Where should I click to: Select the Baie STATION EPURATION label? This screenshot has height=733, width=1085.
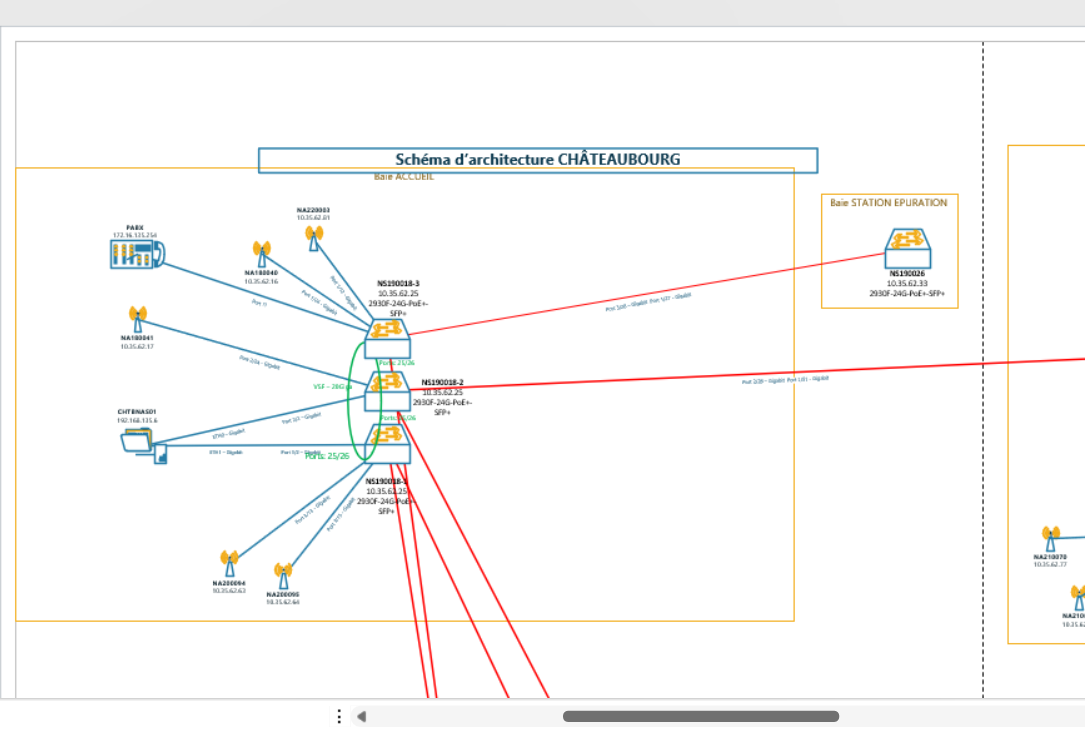[x=888, y=203]
